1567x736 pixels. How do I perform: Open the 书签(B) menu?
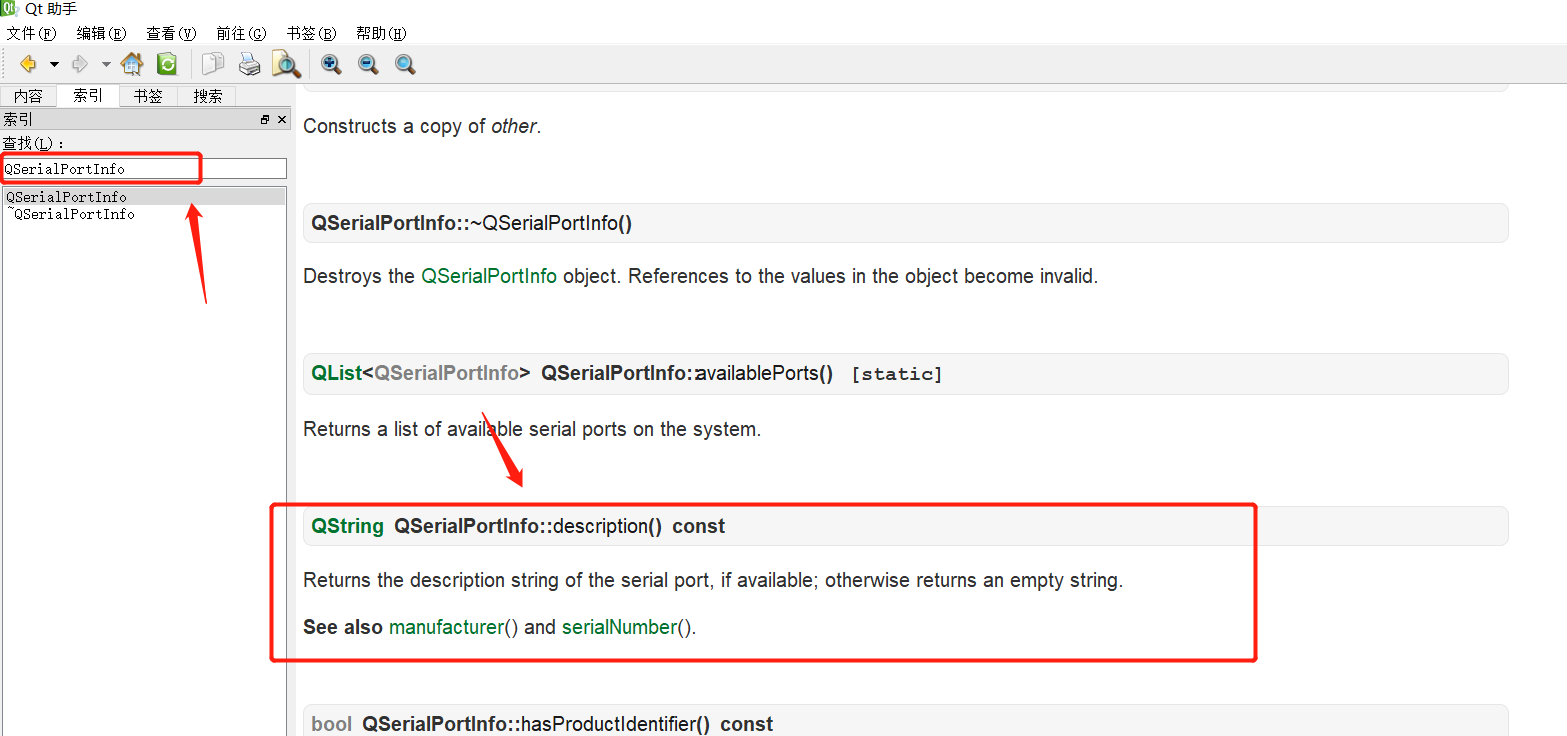pyautogui.click(x=311, y=33)
